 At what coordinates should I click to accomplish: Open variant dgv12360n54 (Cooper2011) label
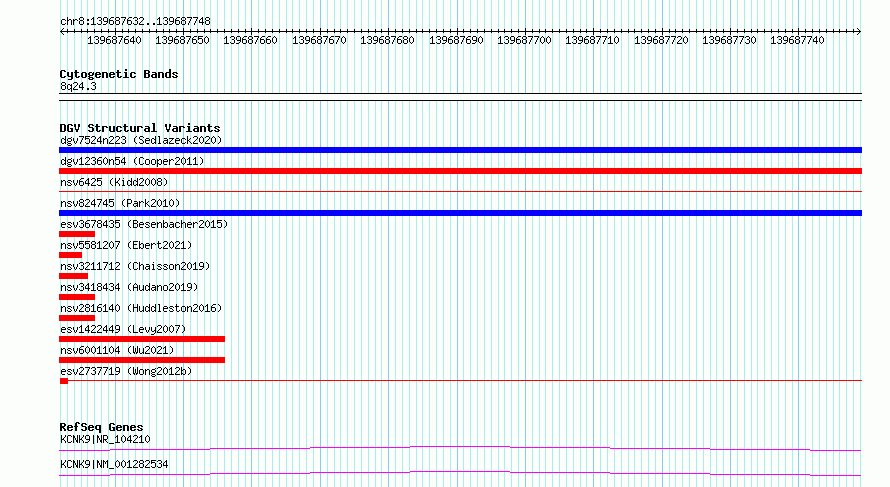pyautogui.click(x=132, y=161)
